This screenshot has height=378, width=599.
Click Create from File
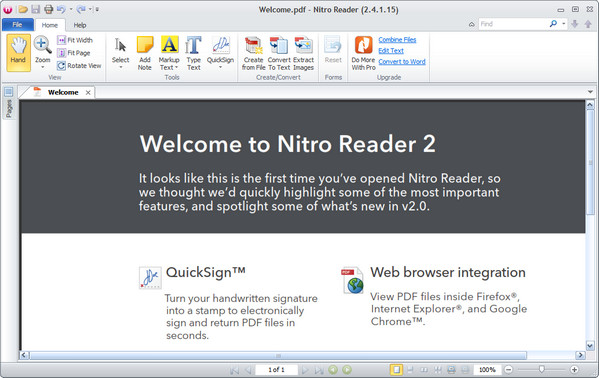[x=253, y=53]
